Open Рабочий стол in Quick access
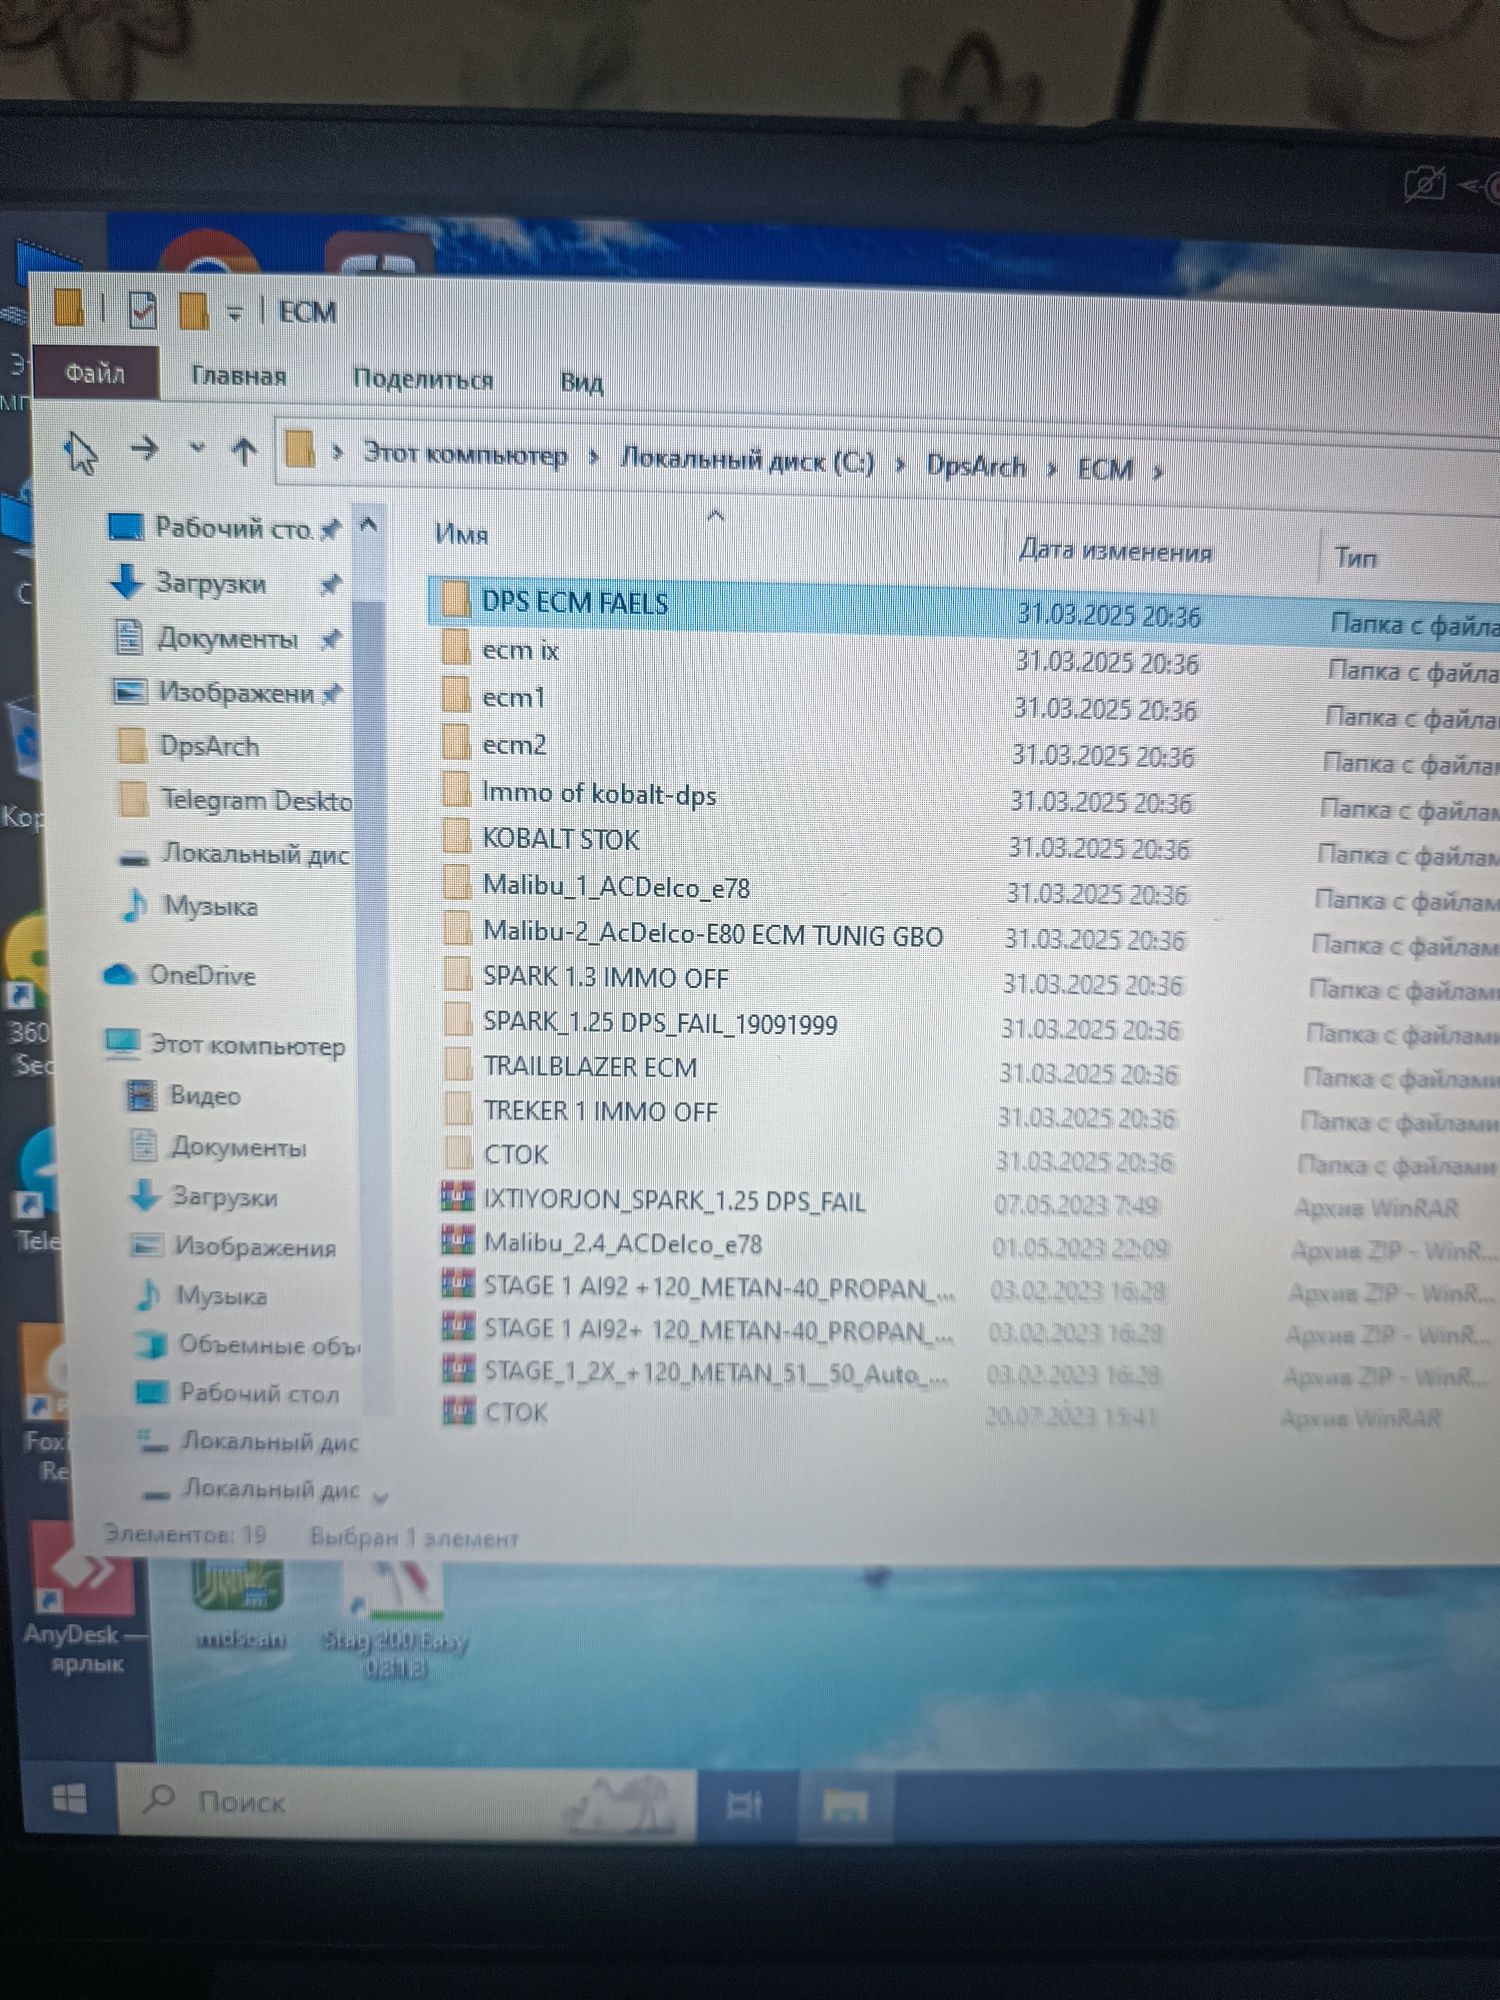This screenshot has height=2000, width=1500. (232, 527)
